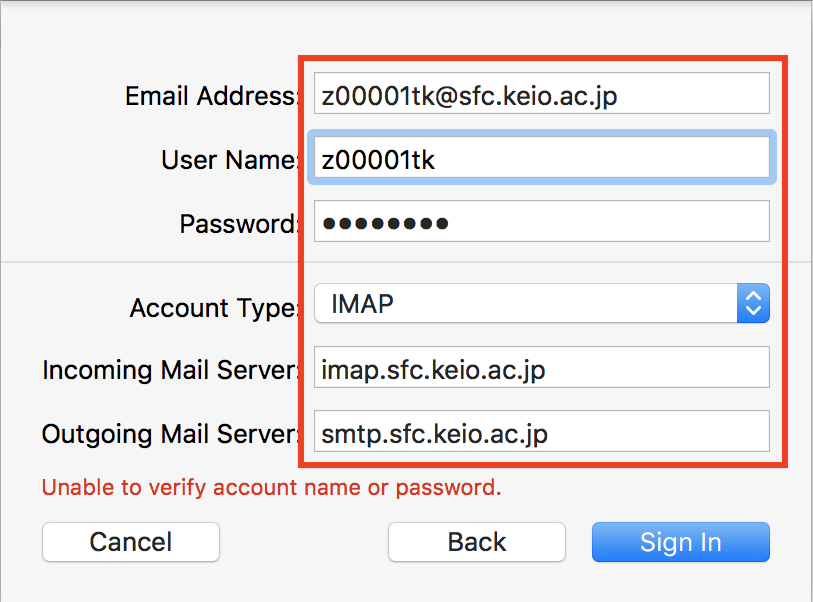Focus the User Name text field

(541, 158)
